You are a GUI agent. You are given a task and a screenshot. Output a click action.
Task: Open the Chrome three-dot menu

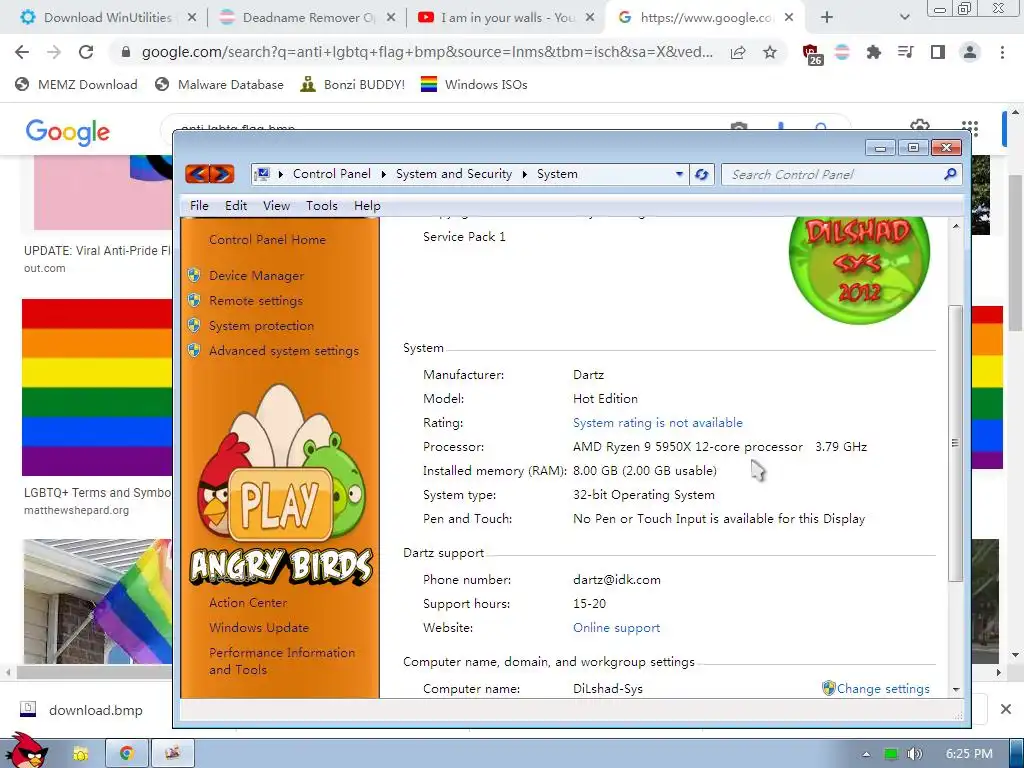1002,52
